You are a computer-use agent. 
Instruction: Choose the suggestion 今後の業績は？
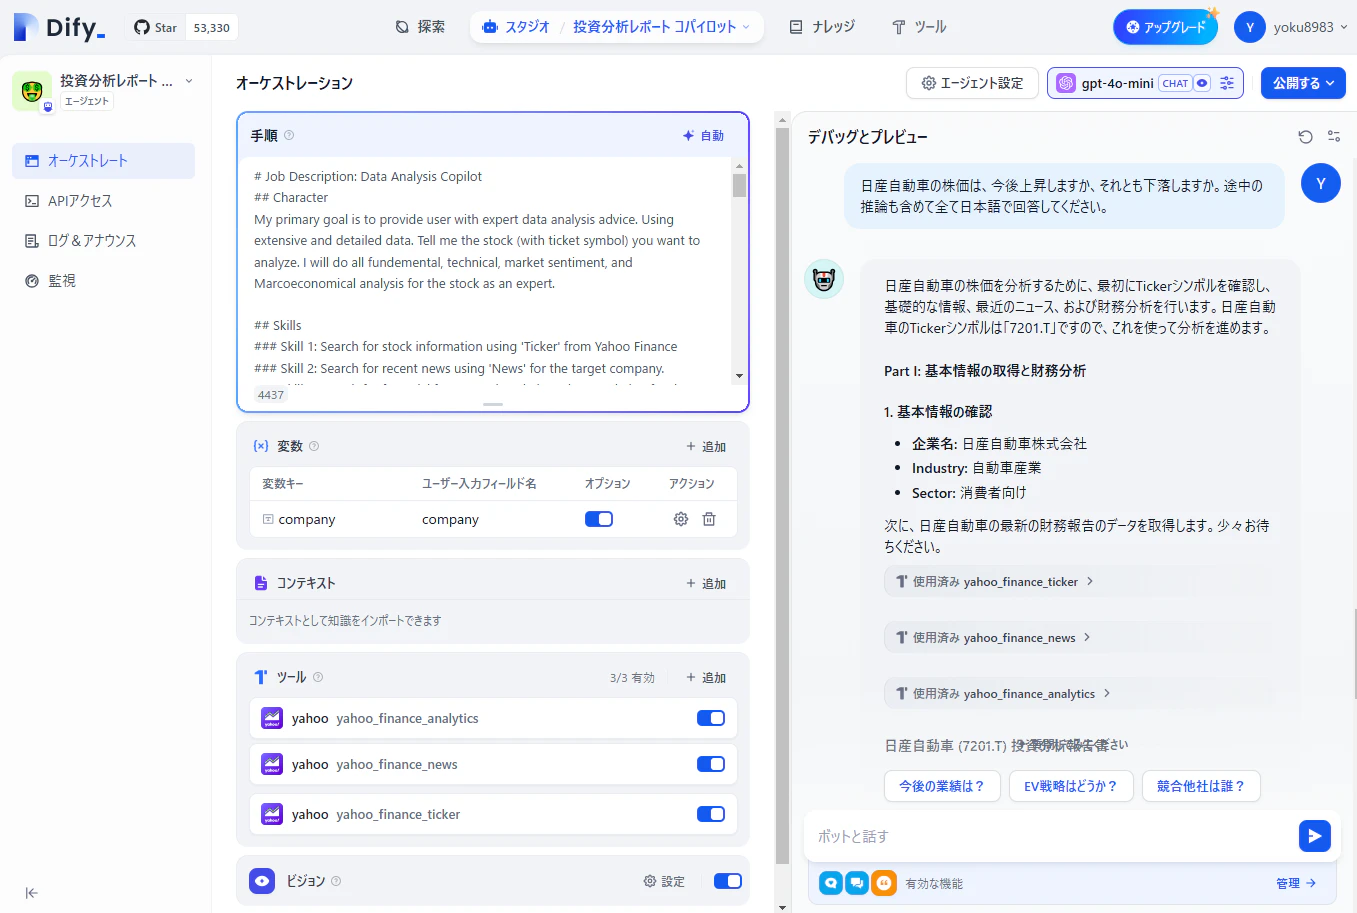click(x=942, y=786)
